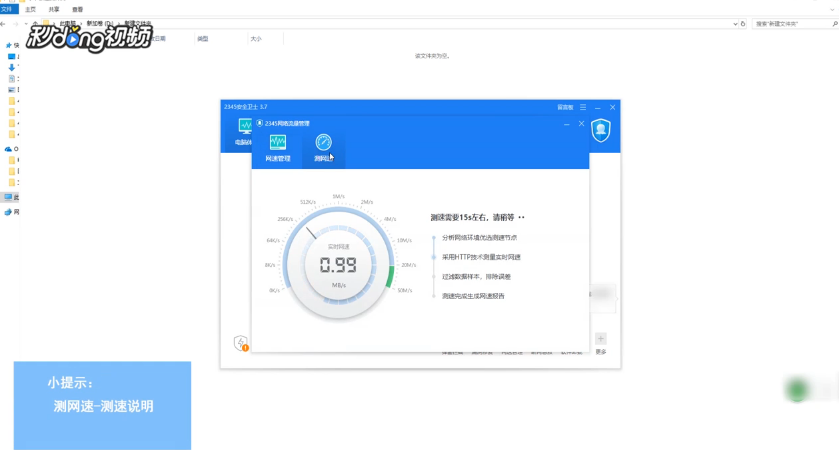Image resolution: width=839 pixels, height=450 pixels.
Task: Open Documents icon in the Explorer sidebar
Action: tap(11, 79)
